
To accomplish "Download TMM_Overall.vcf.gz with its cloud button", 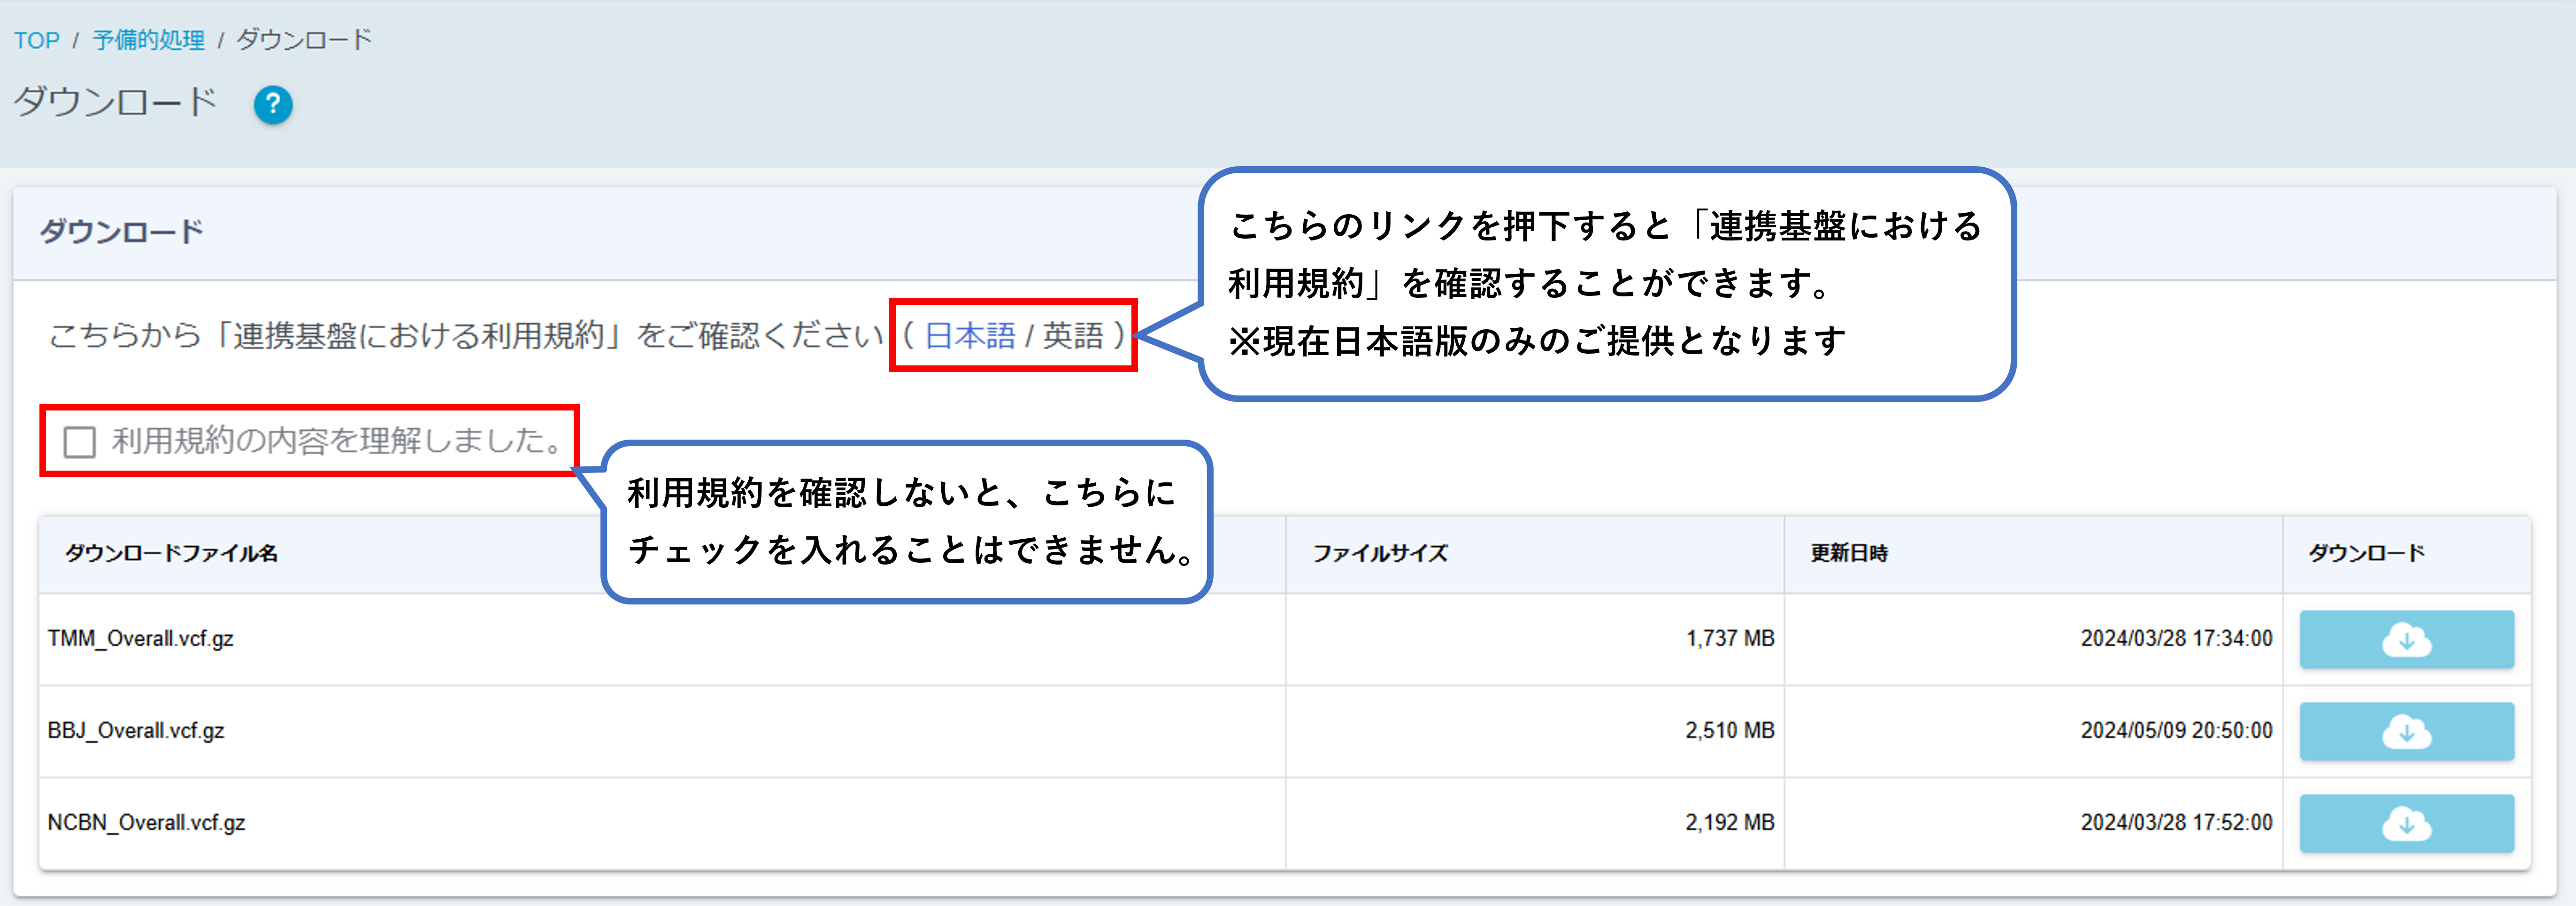I will click(2406, 639).
